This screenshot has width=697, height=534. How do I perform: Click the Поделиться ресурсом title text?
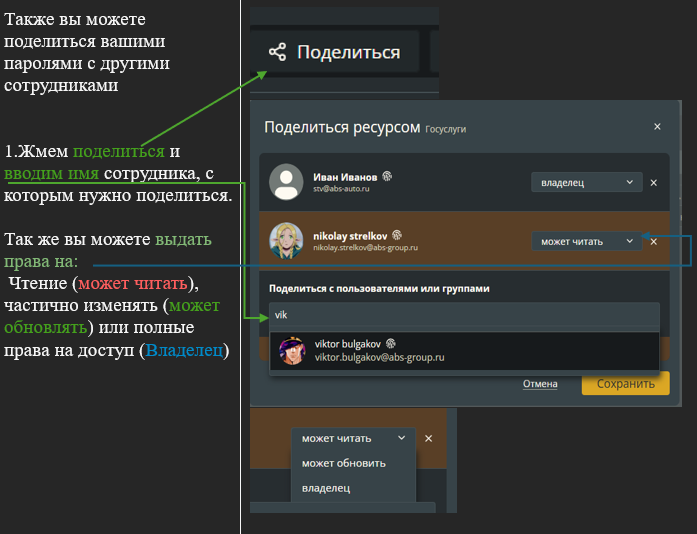click(x=342, y=127)
